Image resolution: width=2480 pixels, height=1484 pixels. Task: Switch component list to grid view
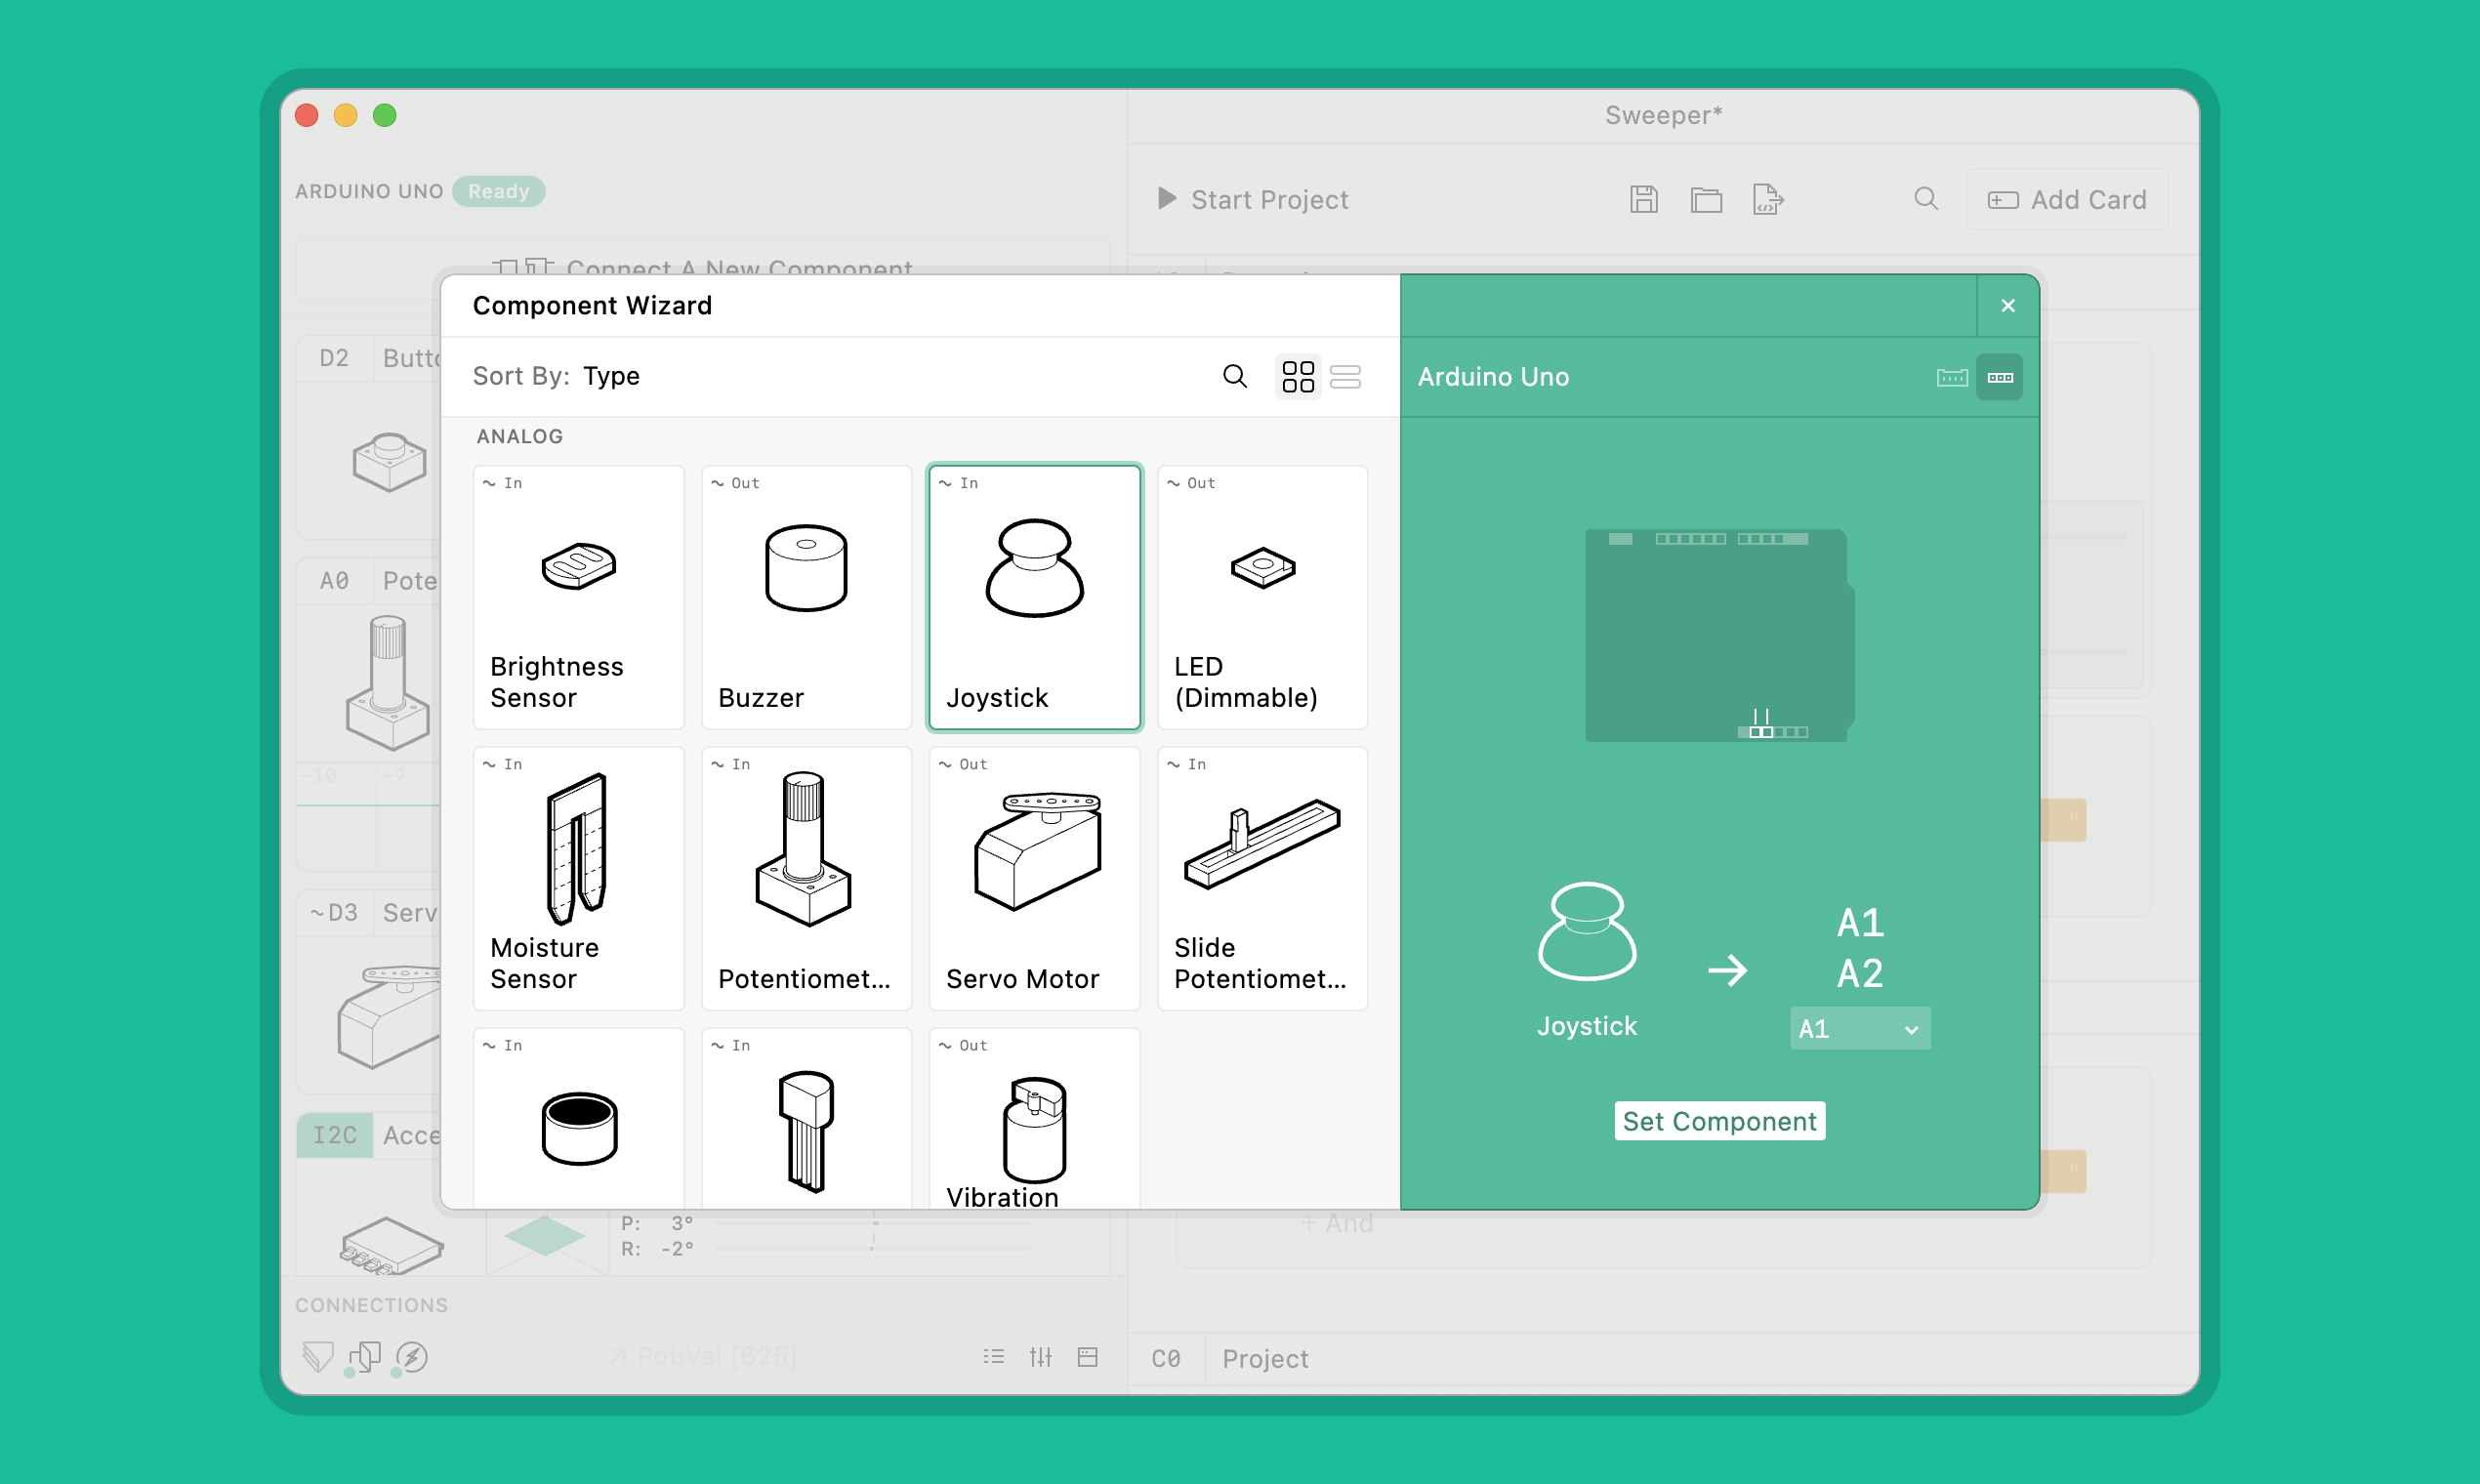pos(1298,376)
